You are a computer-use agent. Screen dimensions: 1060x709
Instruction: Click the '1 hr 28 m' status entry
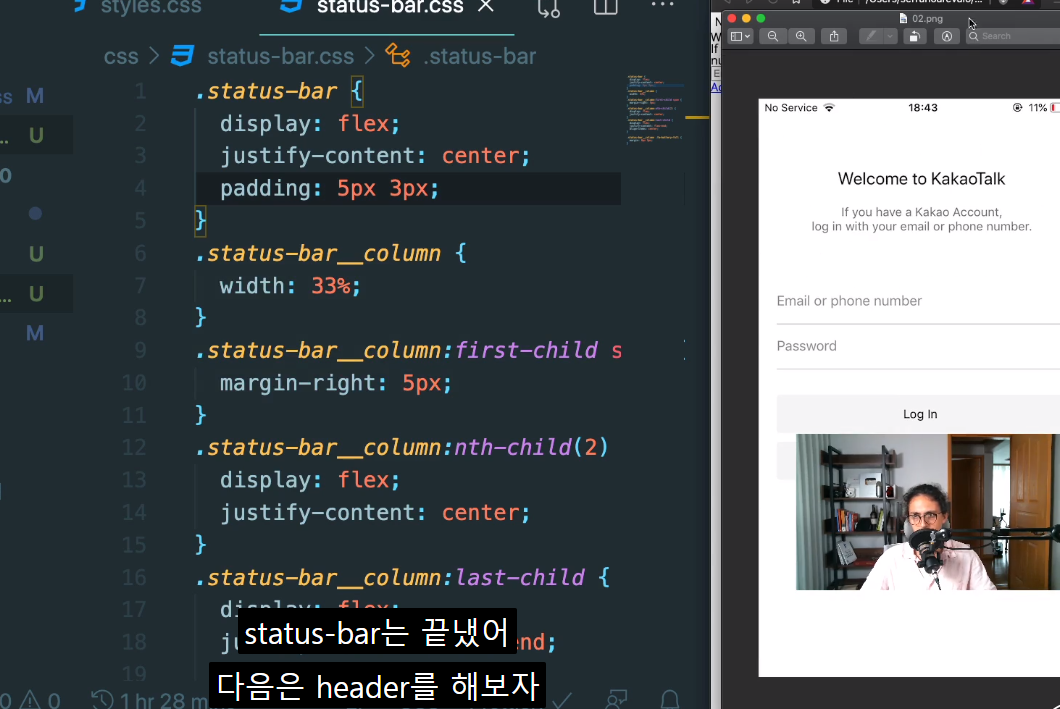click(162, 700)
